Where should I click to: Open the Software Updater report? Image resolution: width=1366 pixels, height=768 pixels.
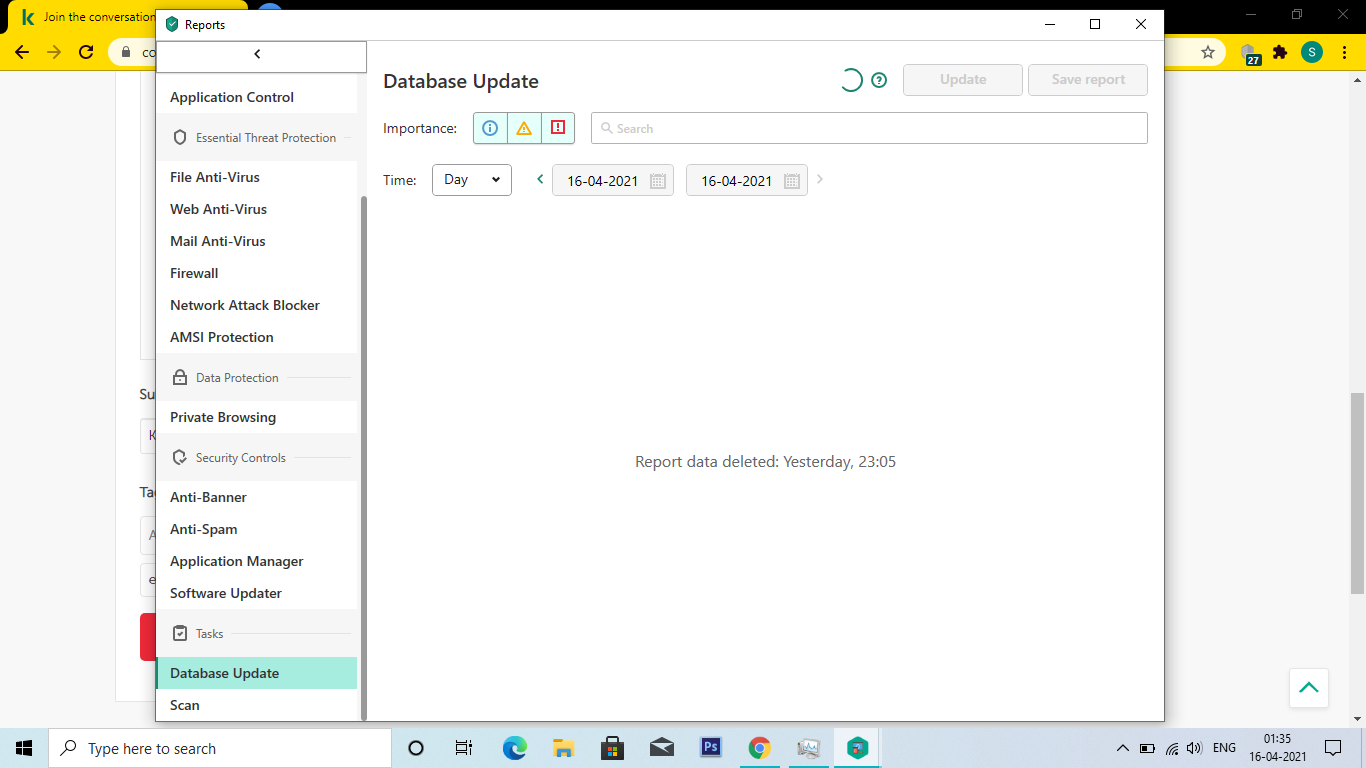(x=256, y=593)
